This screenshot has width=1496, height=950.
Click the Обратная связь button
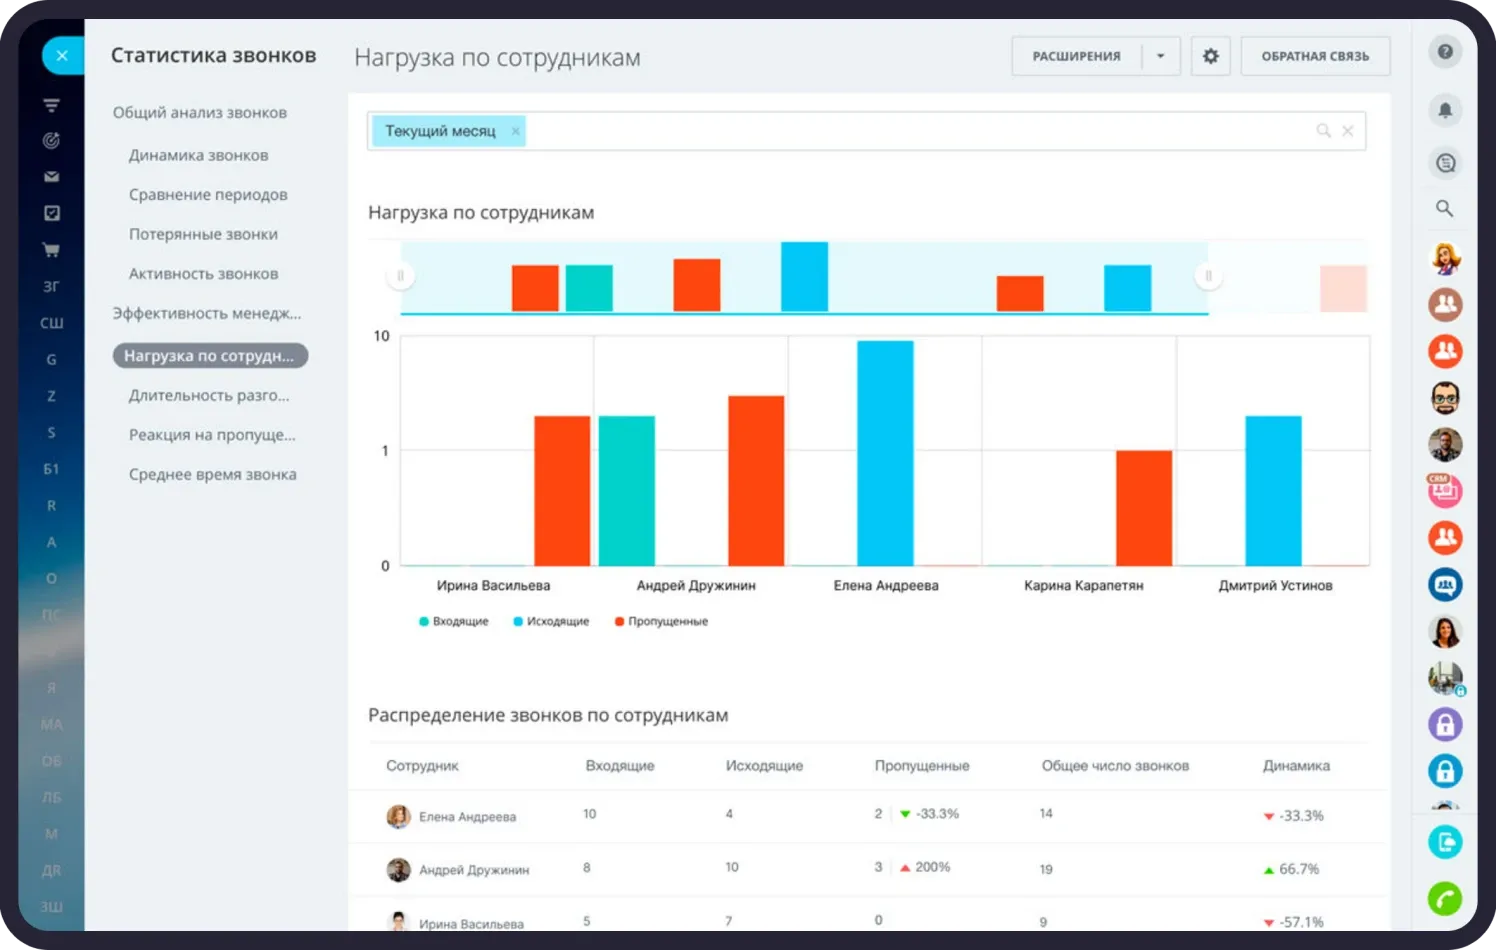pyautogui.click(x=1315, y=56)
